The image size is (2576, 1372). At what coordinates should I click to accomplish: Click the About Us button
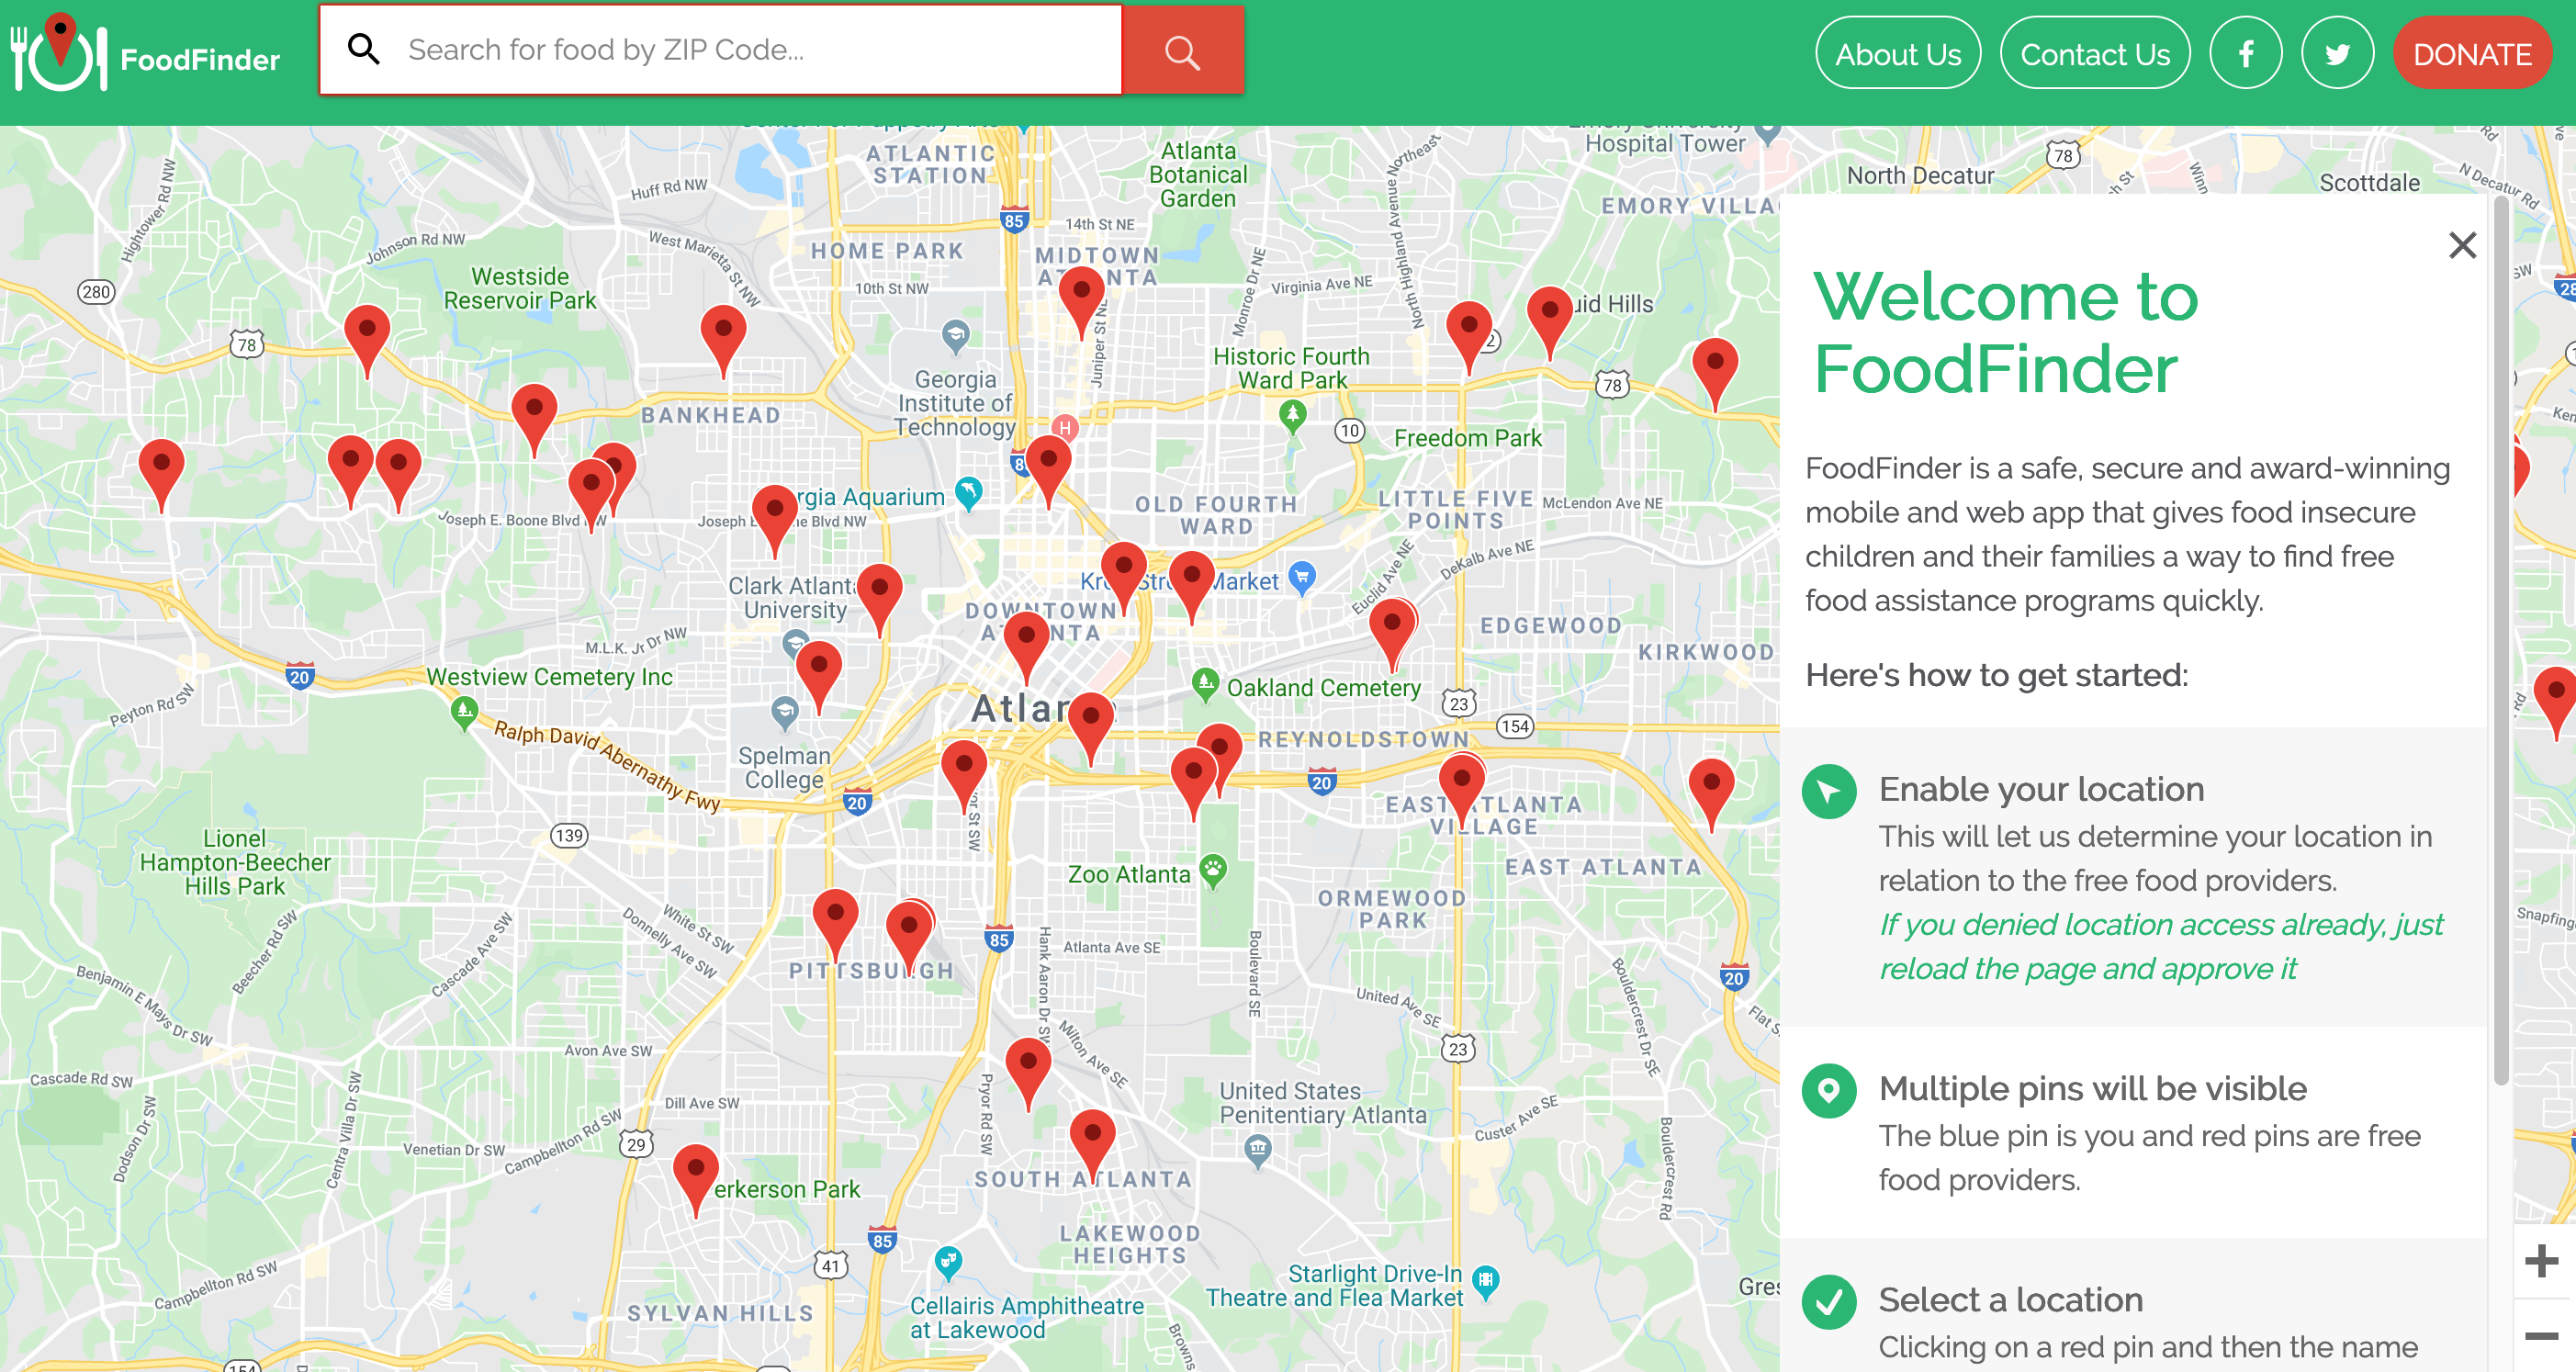coord(1897,54)
